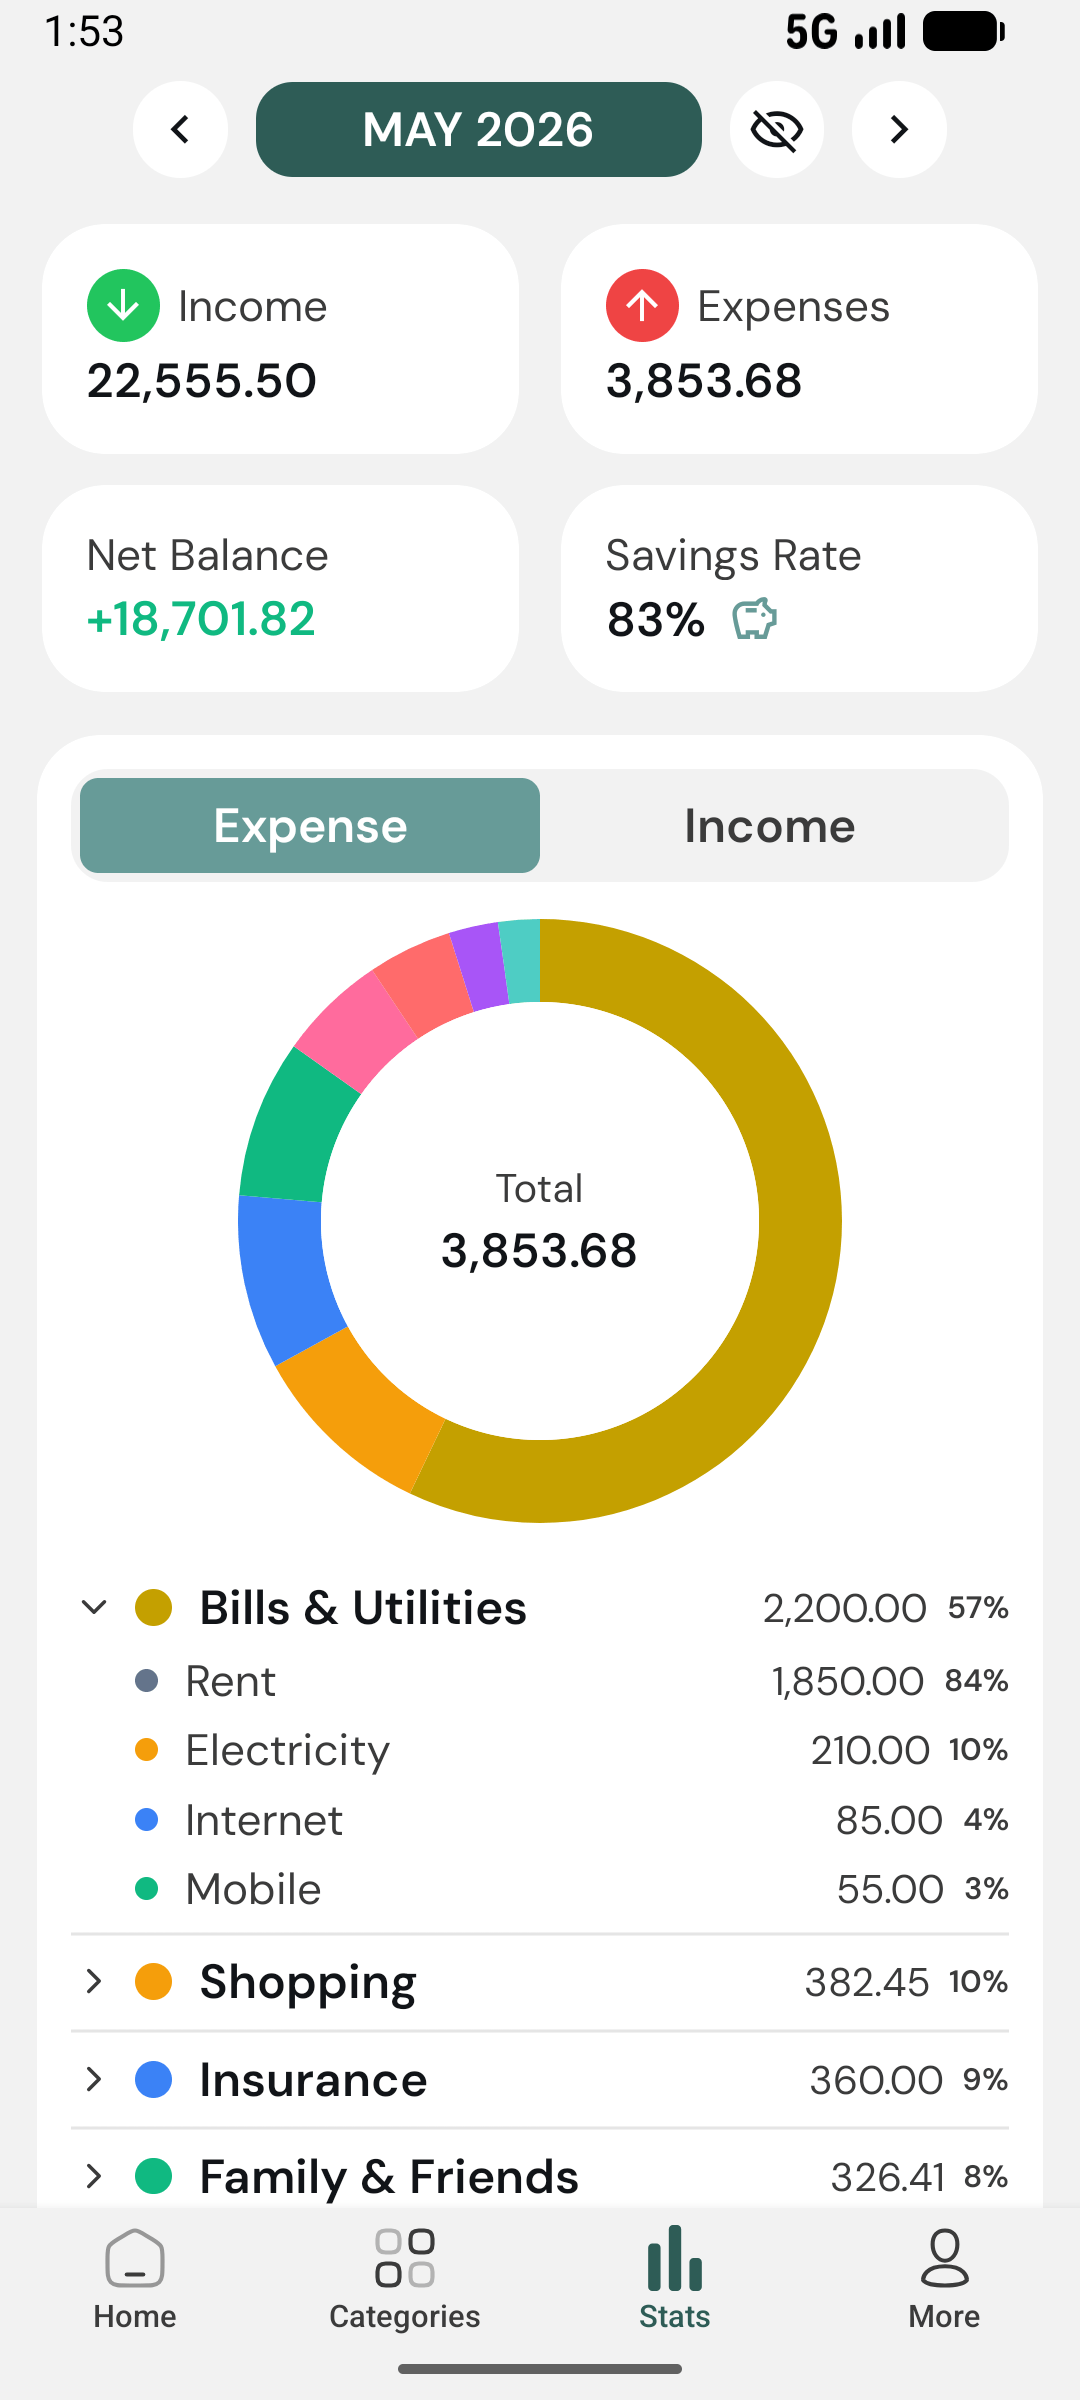Switch to the Income chart tab
The image size is (1080, 2400).
click(x=770, y=826)
